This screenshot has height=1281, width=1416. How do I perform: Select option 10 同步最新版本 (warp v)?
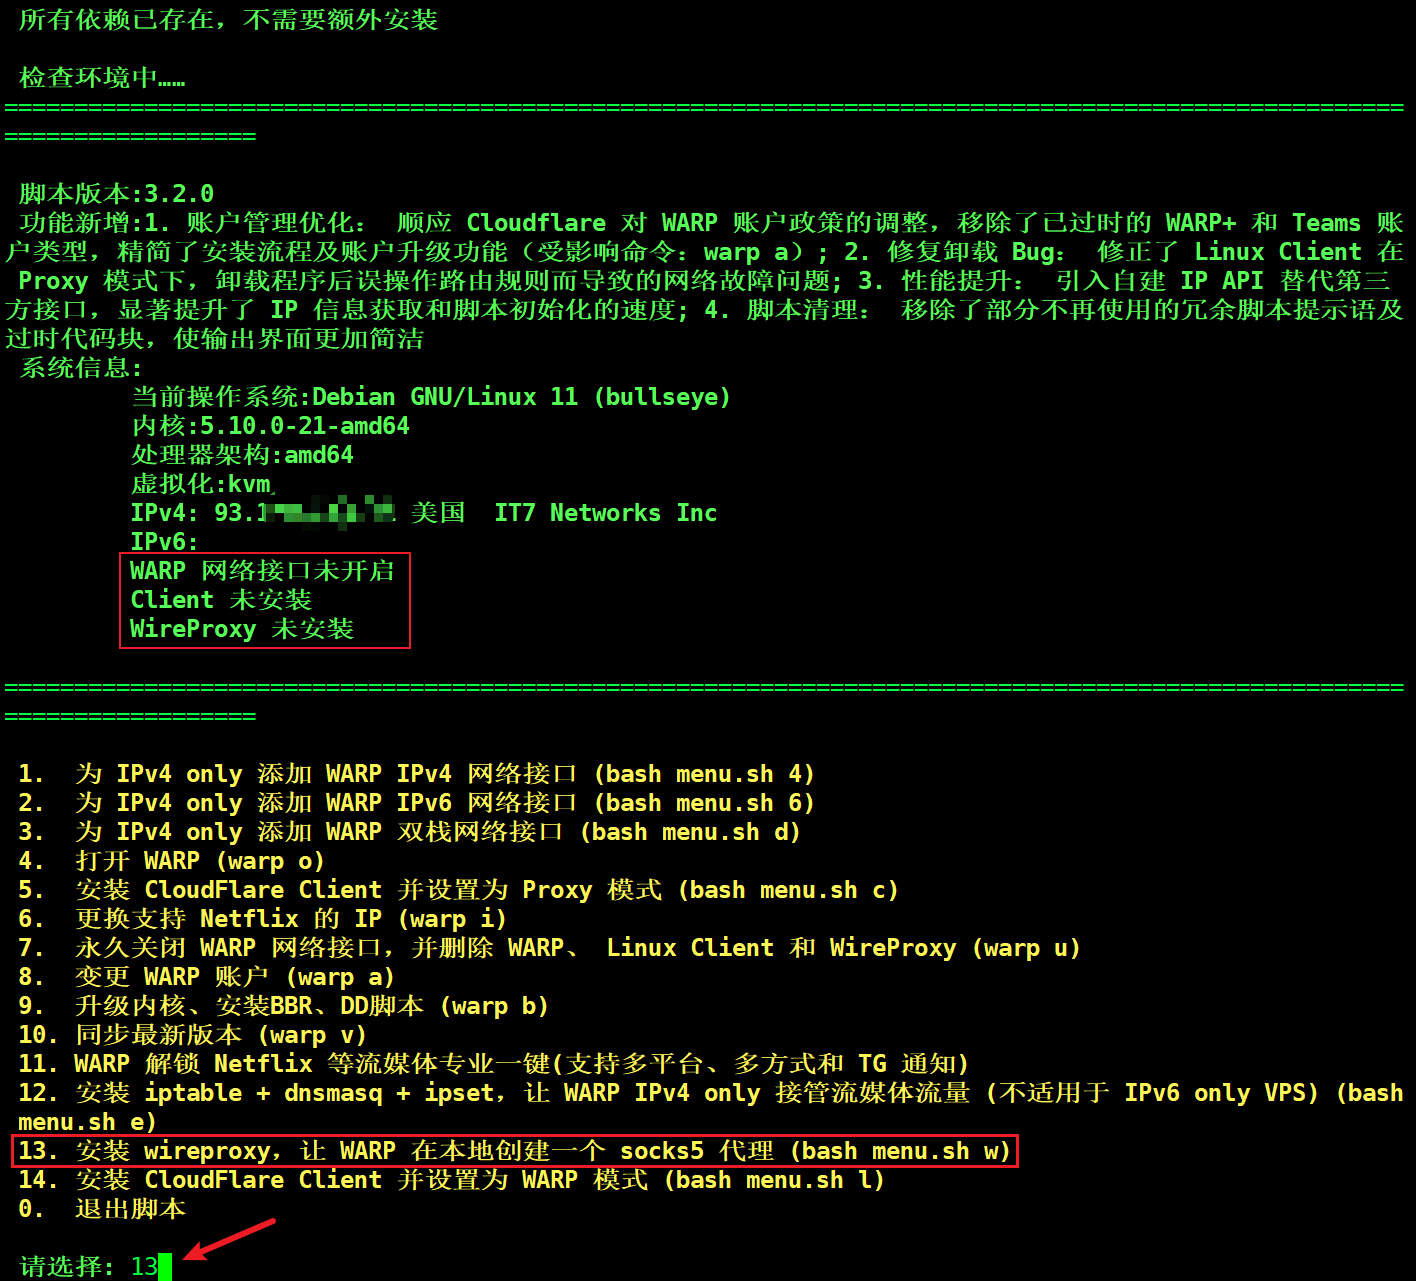tap(191, 1035)
